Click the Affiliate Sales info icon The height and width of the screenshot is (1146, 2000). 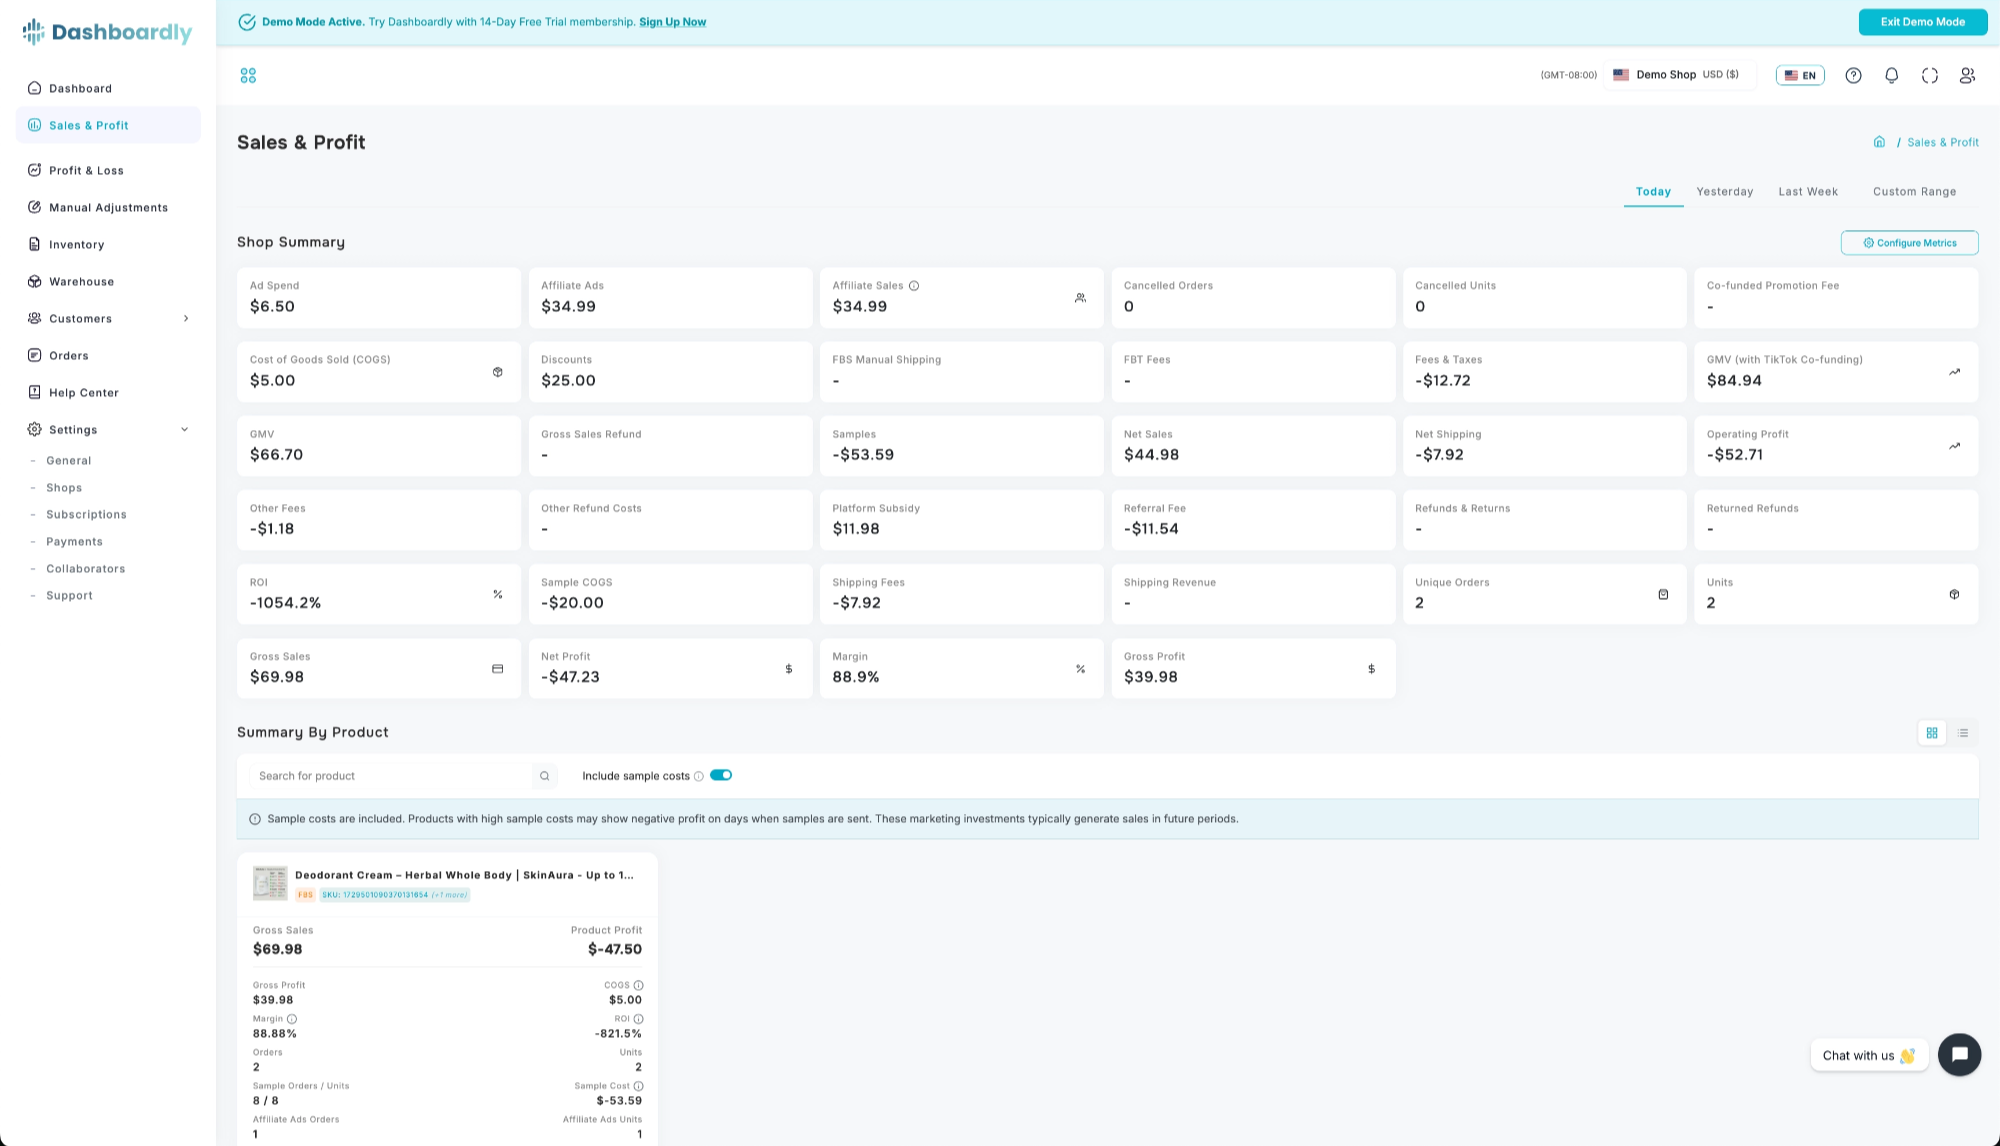coord(914,286)
